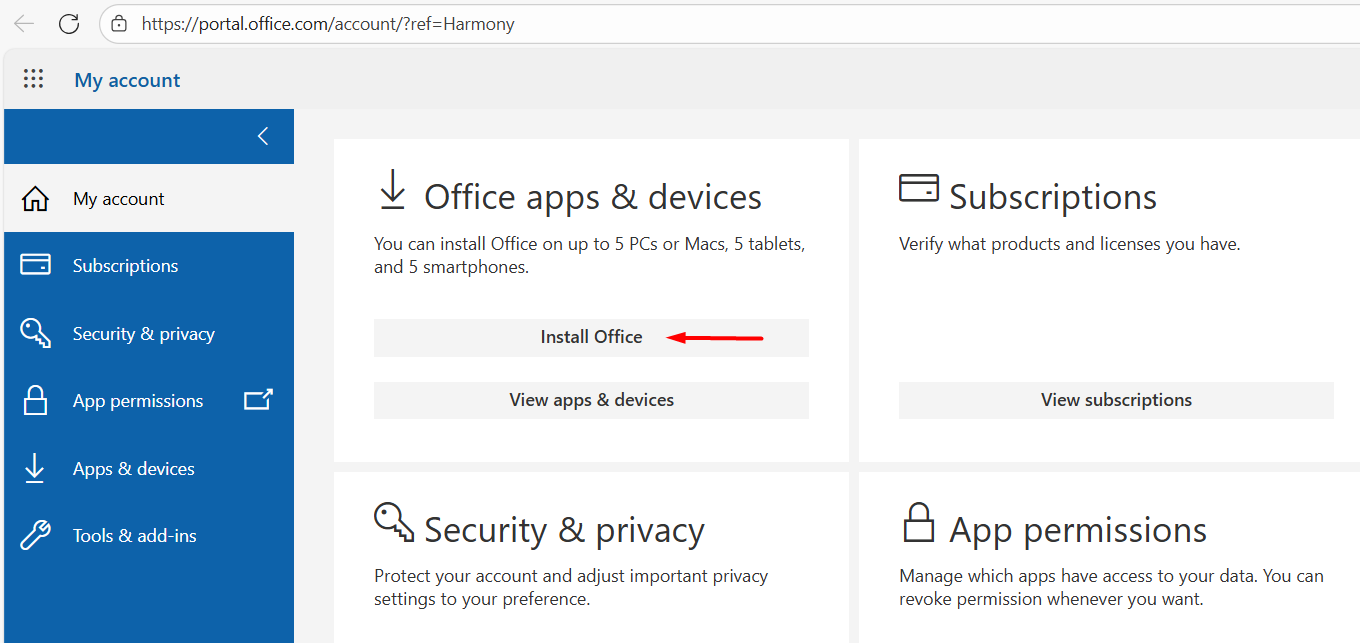Open Tools & add-ins sidebar item

[134, 536]
